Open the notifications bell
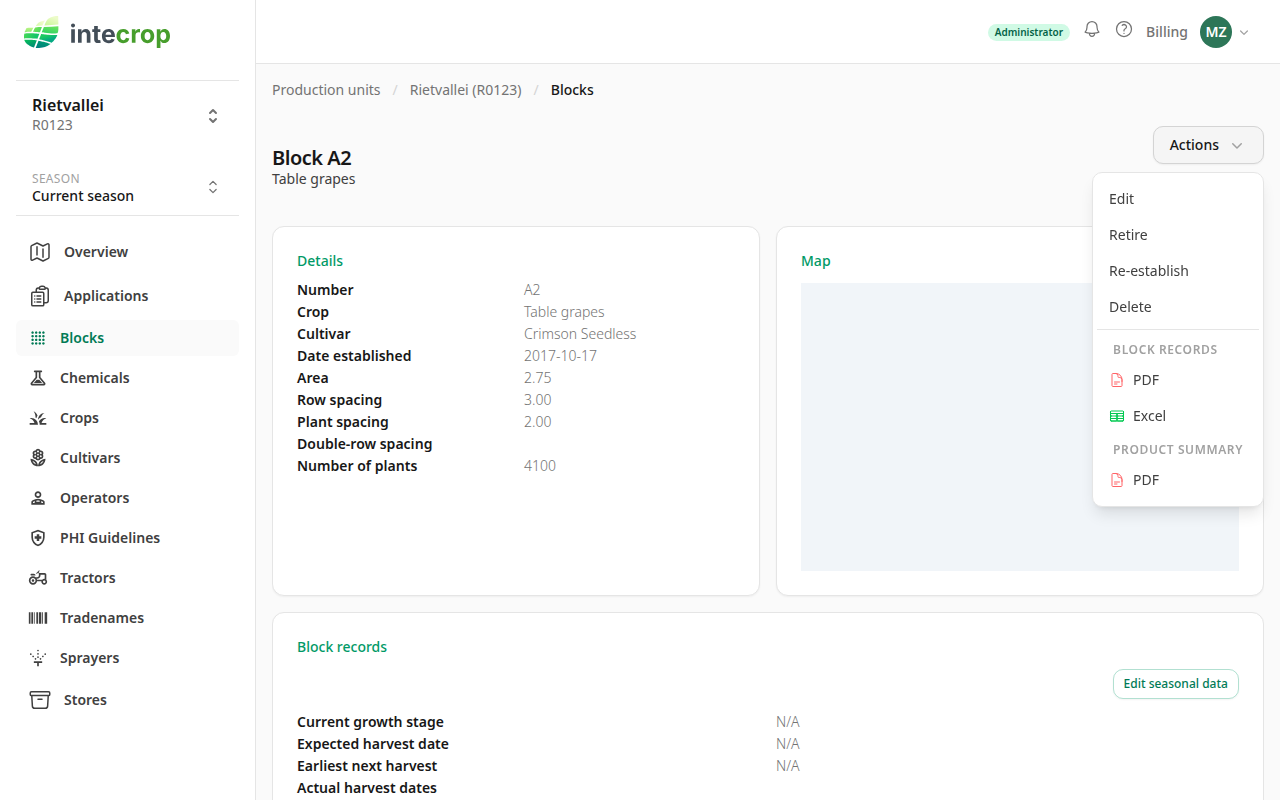The image size is (1280, 800). pyautogui.click(x=1092, y=30)
